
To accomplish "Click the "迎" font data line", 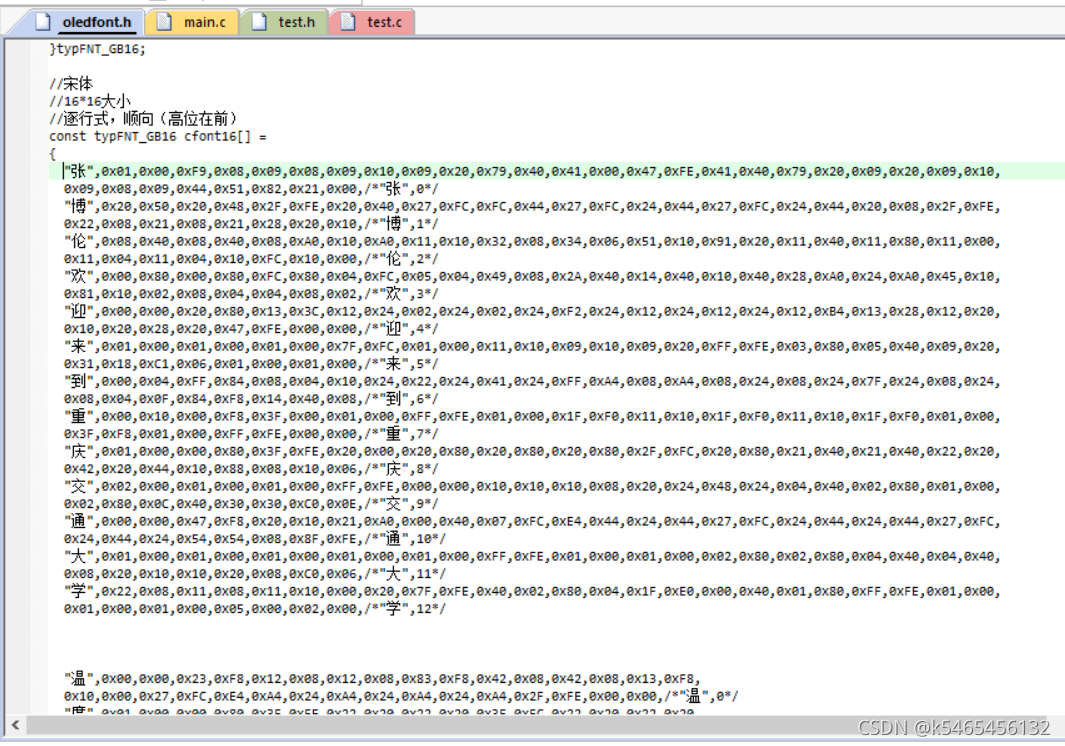I will pos(532,311).
